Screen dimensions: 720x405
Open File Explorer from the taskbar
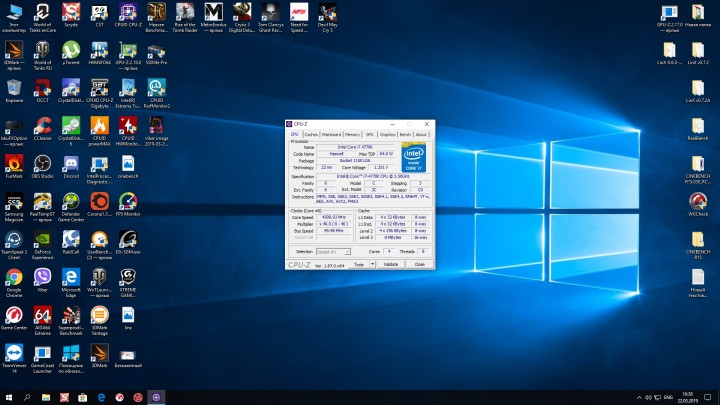point(46,397)
